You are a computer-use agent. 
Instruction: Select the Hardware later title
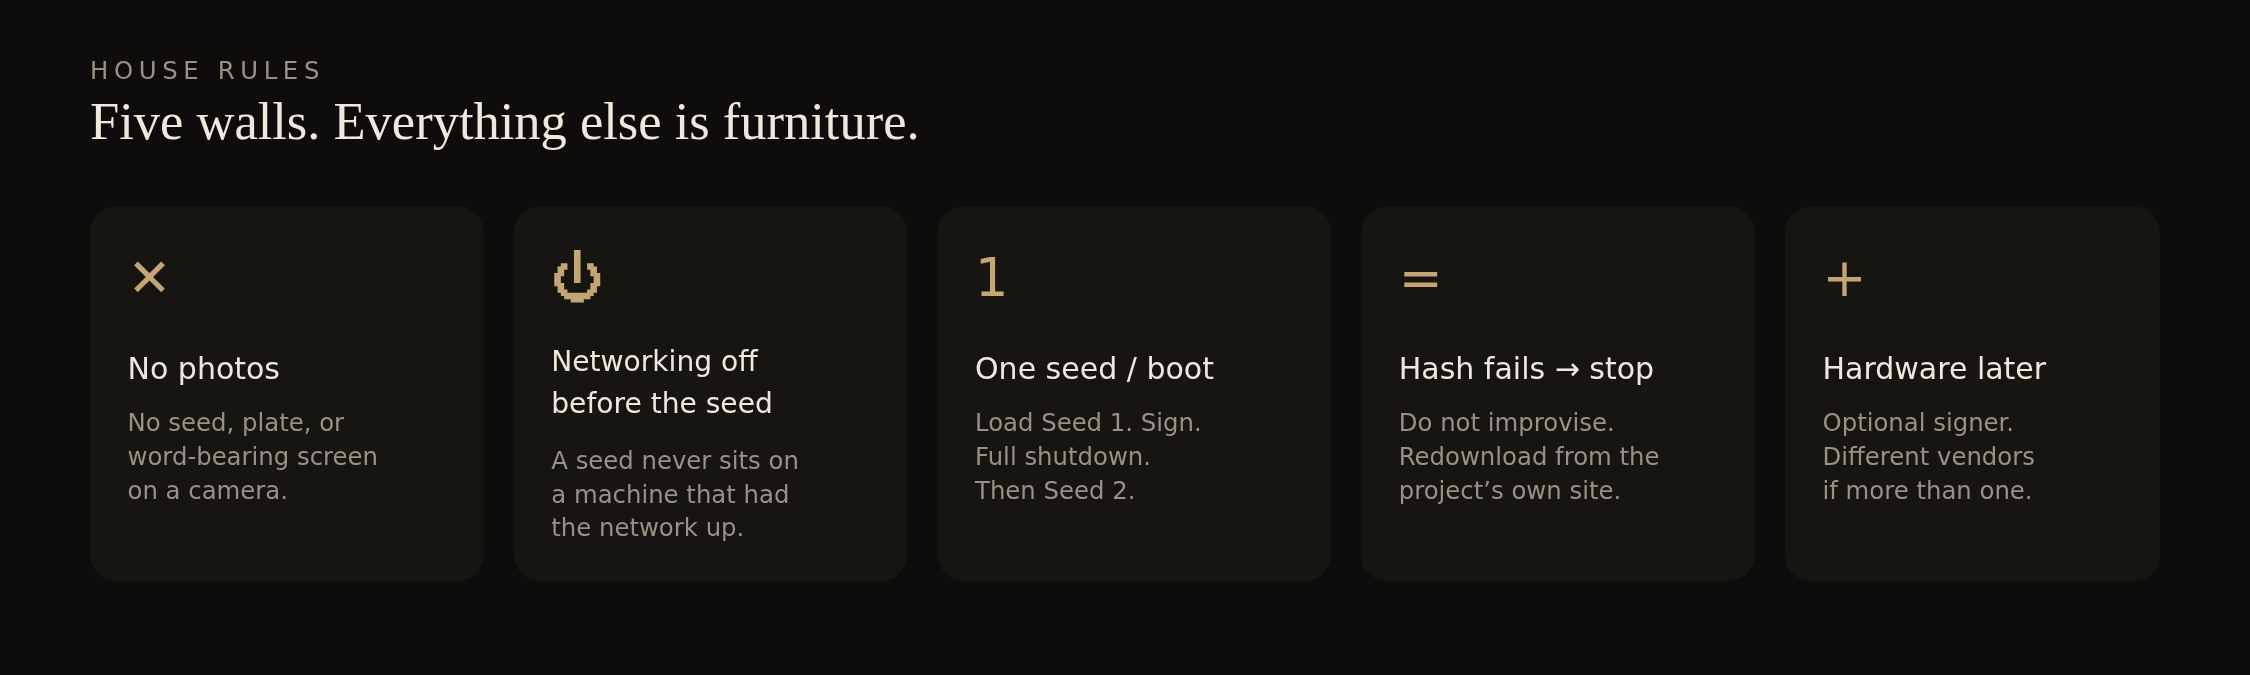1934,369
